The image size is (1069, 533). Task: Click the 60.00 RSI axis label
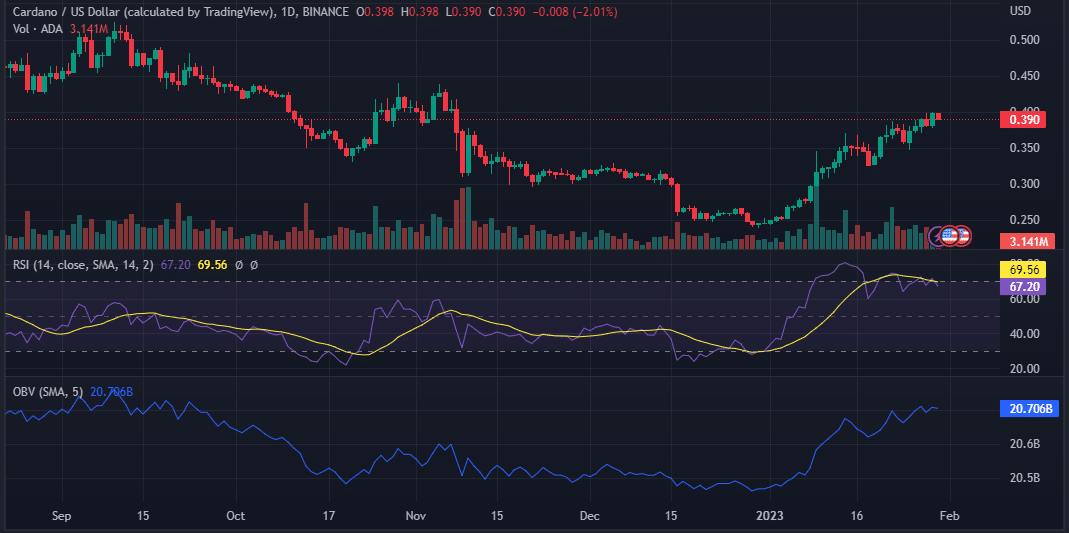click(1023, 299)
